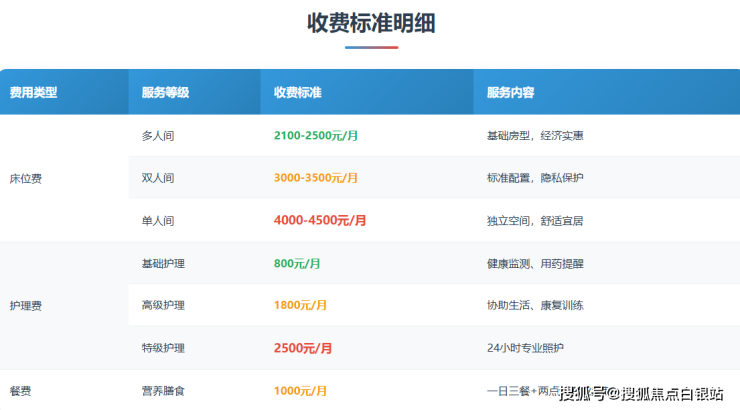The width and height of the screenshot is (740, 410).
Task: Click the 收费标准 column header
Action: point(297,92)
